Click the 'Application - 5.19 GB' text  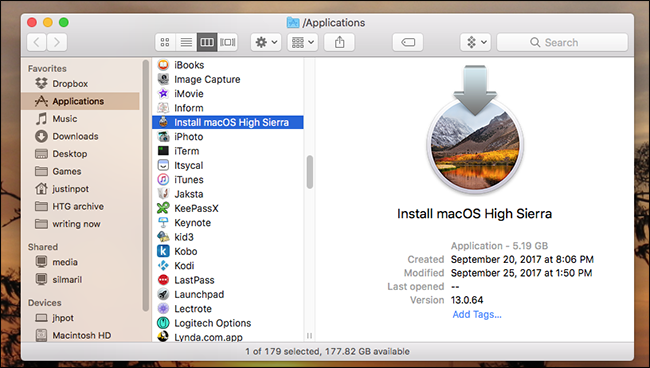tap(500, 246)
